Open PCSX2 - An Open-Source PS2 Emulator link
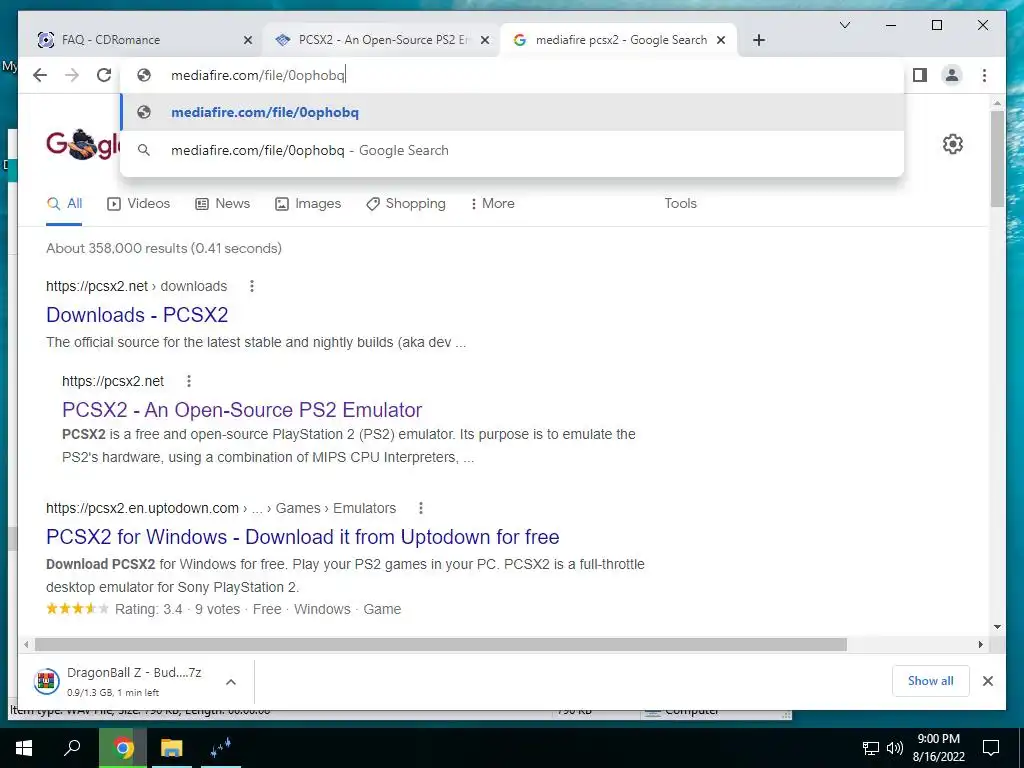This screenshot has height=768, width=1024. 242,409
